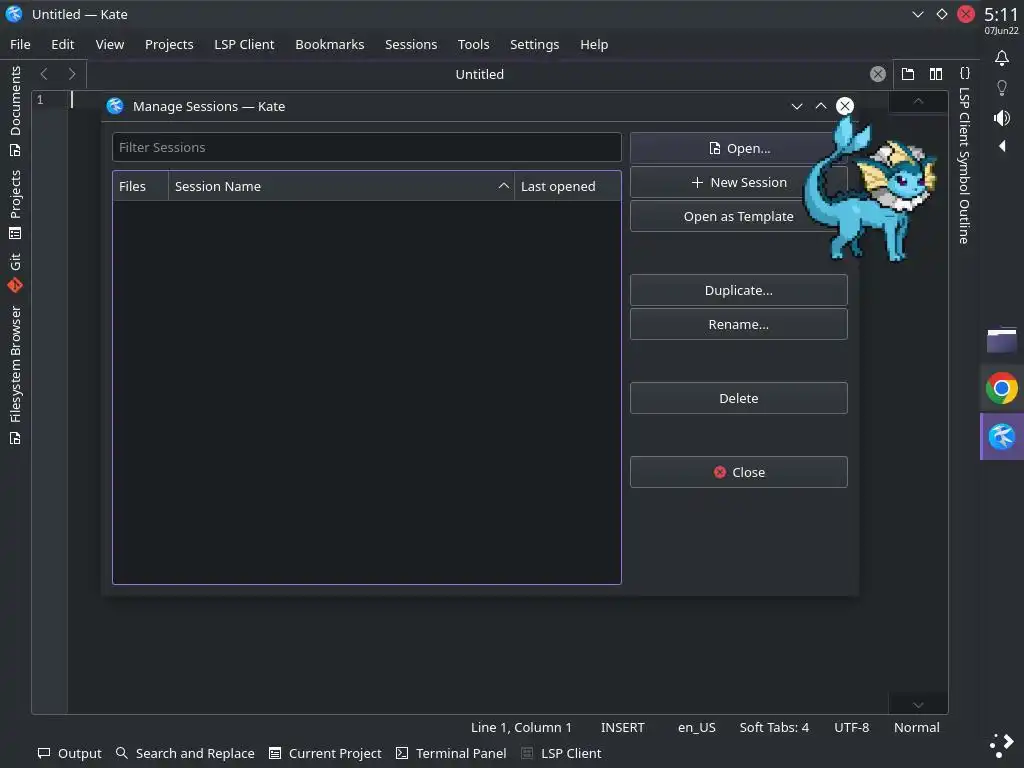1024x768 pixels.
Task: Open the Tools menu
Action: click(473, 44)
